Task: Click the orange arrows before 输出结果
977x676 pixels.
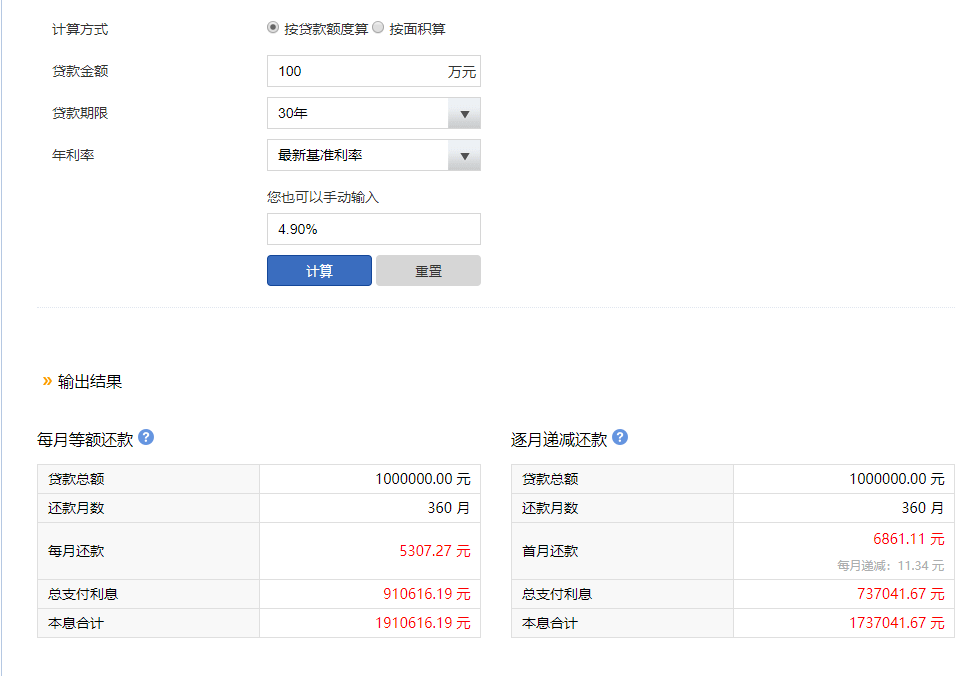Action: tap(47, 381)
